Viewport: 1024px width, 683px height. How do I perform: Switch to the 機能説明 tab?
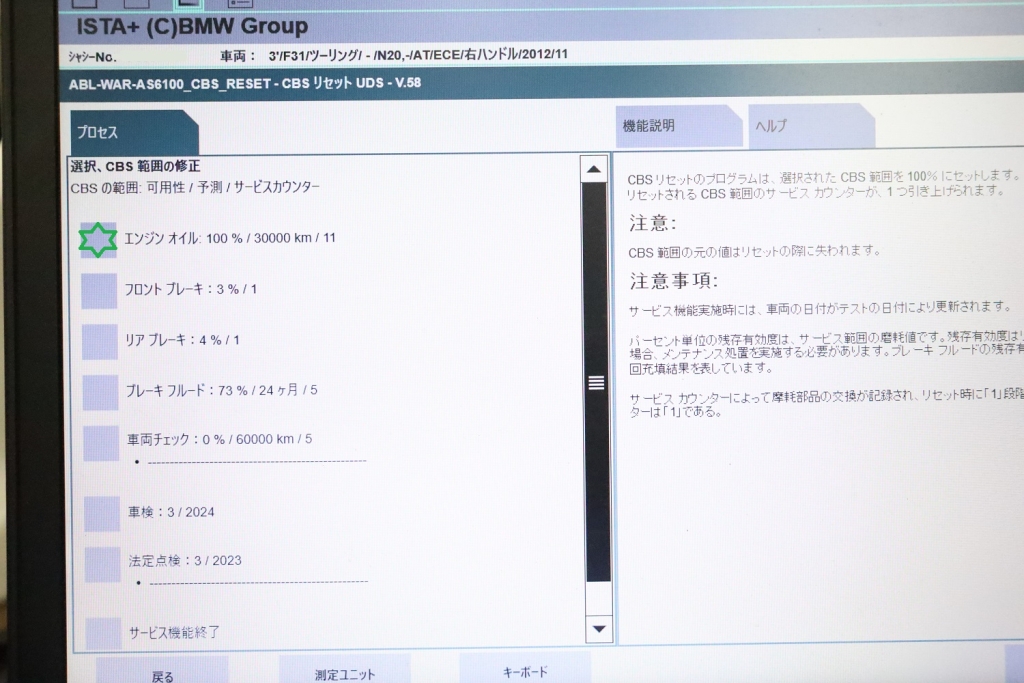[678, 125]
